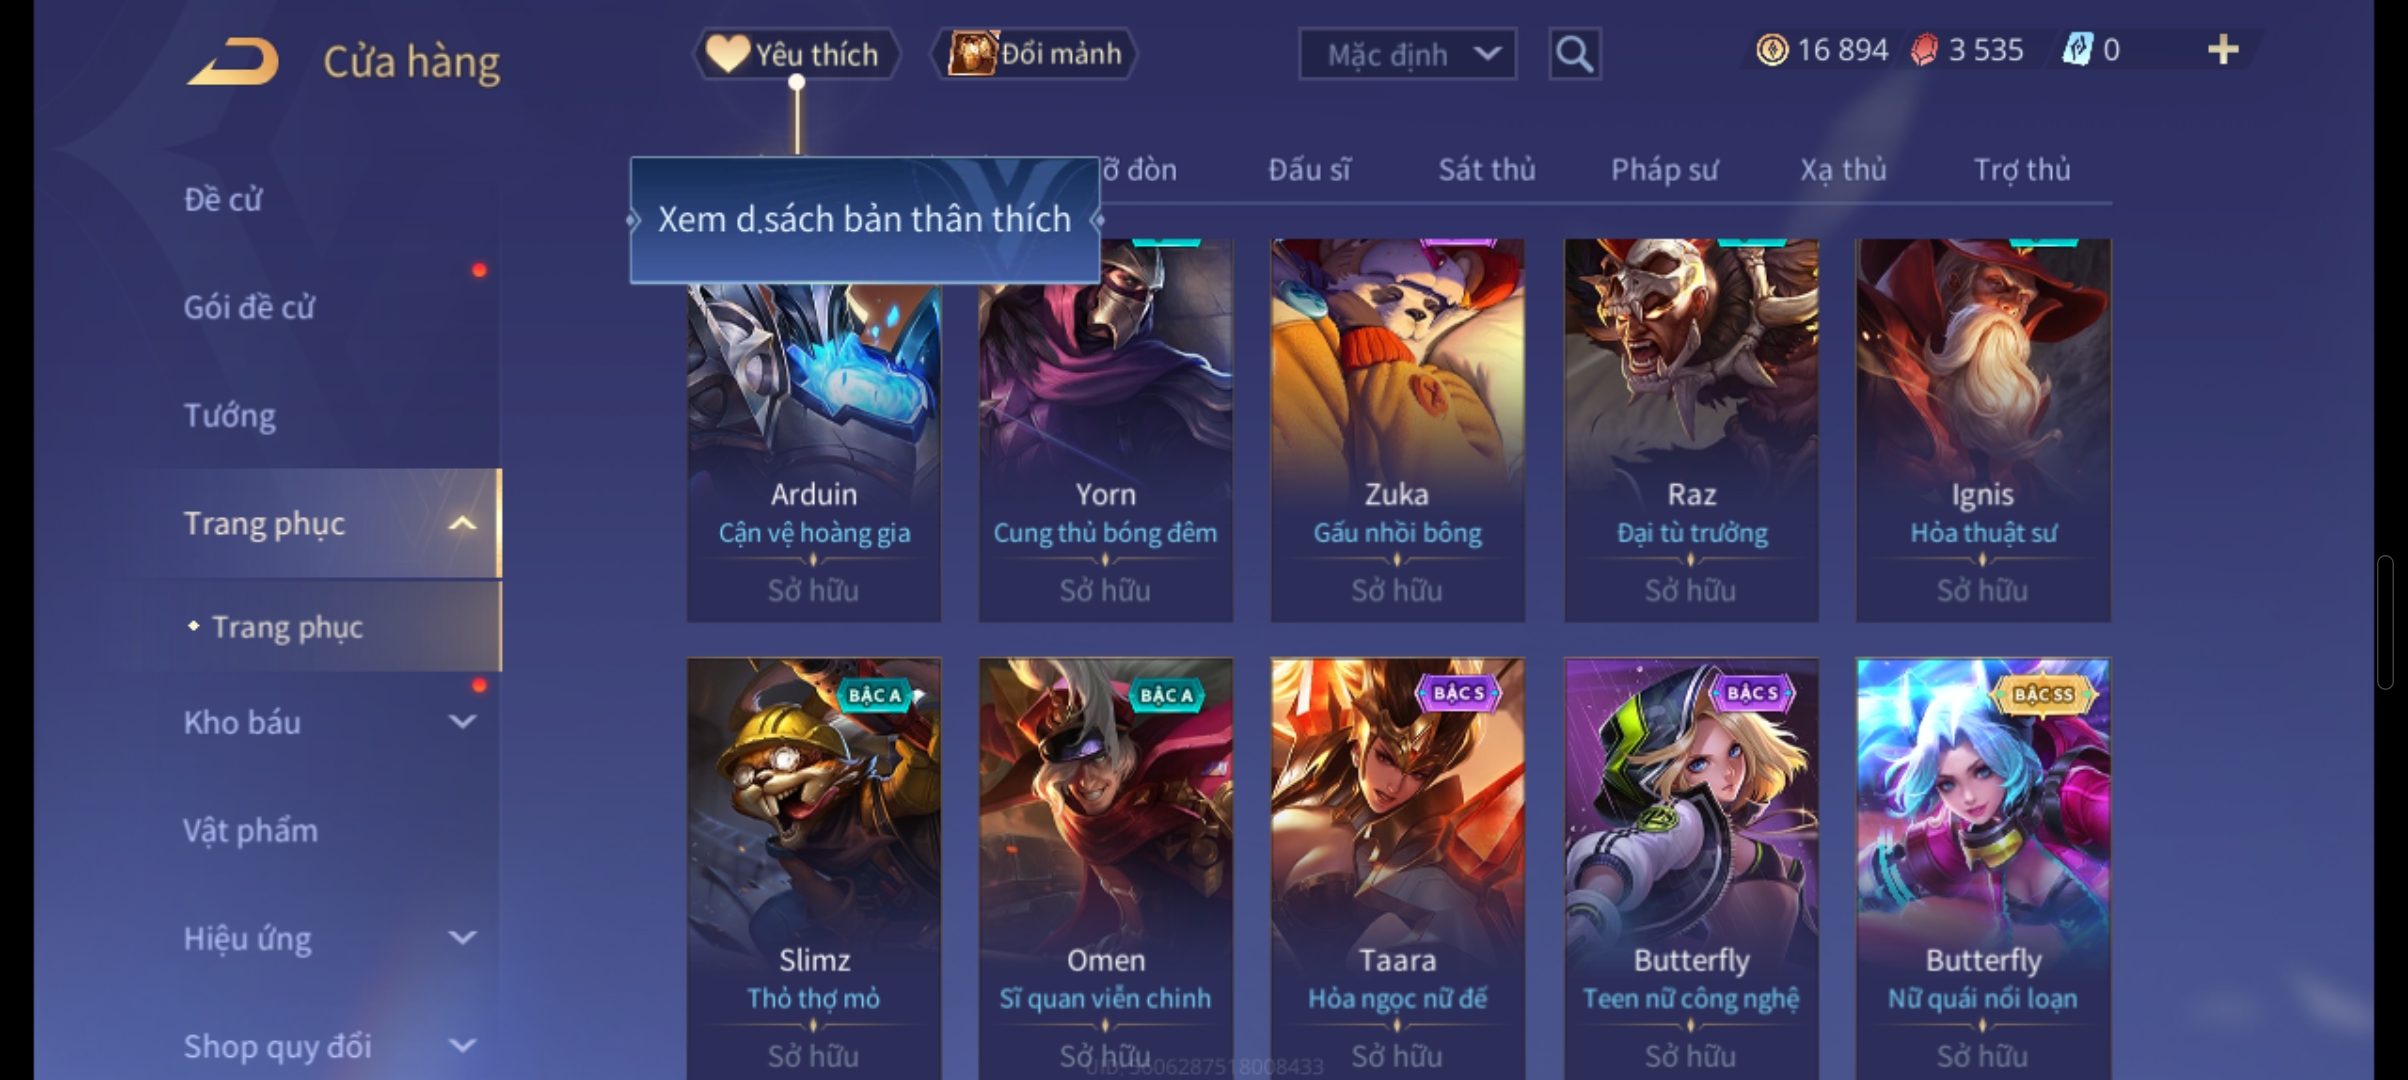Viewport: 2408px width, 1080px height.
Task: Switch to the Pháp sư tab
Action: pos(1664,170)
